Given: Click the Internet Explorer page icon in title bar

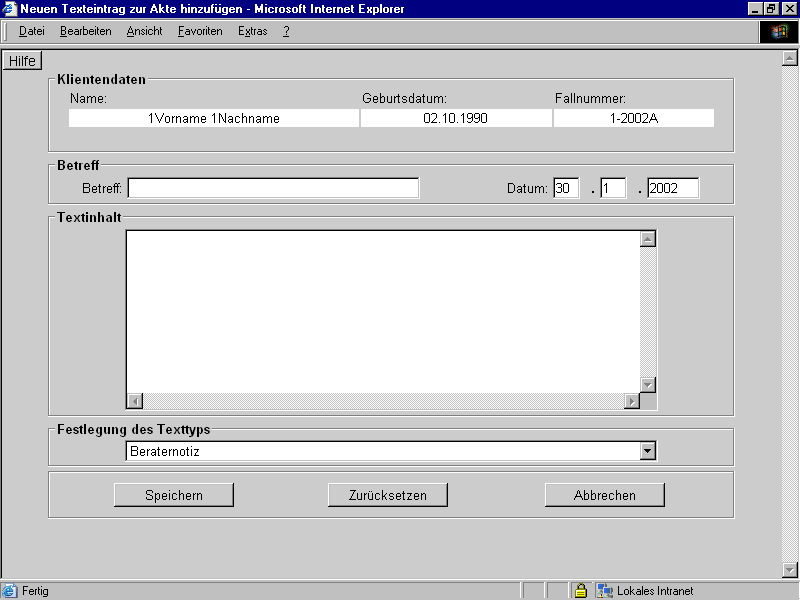Looking at the screenshot, I should tap(10, 9).
